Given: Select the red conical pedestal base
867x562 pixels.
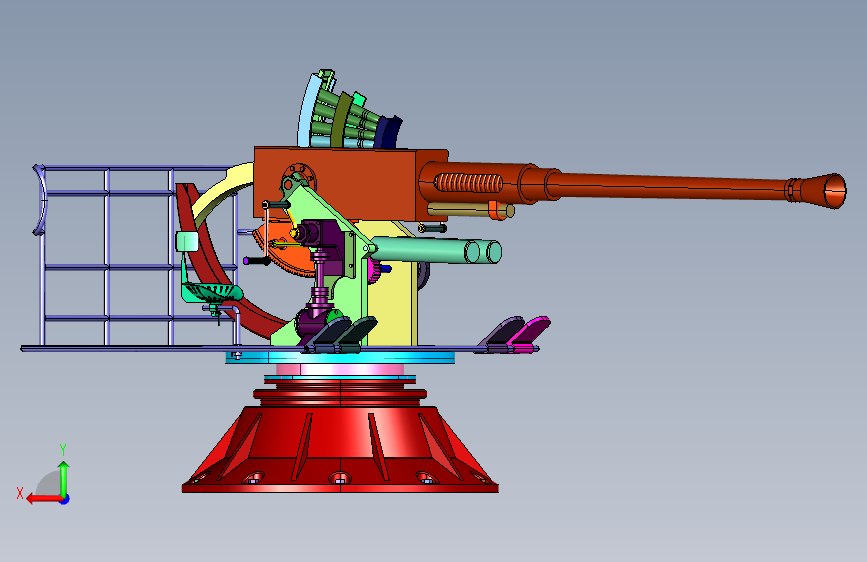Looking at the screenshot, I should (x=340, y=448).
